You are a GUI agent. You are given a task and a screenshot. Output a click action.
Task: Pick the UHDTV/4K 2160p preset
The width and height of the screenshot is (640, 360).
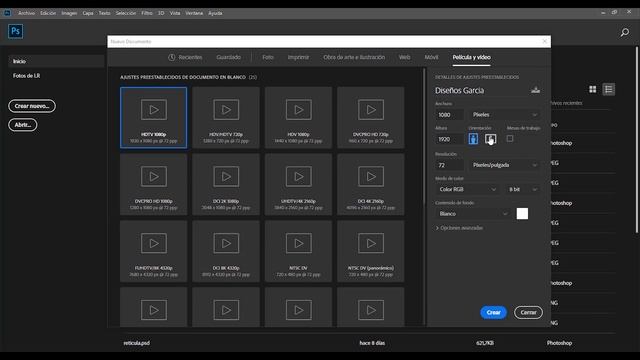tap(298, 184)
